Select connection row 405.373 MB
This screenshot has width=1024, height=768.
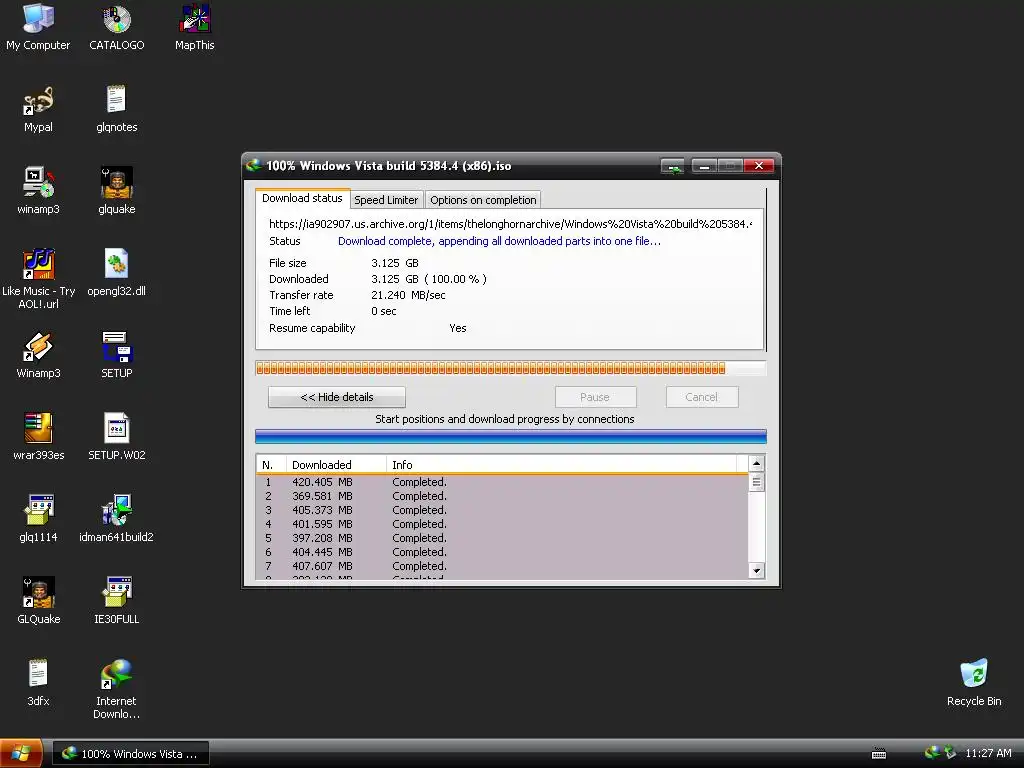pyautogui.click(x=502, y=510)
